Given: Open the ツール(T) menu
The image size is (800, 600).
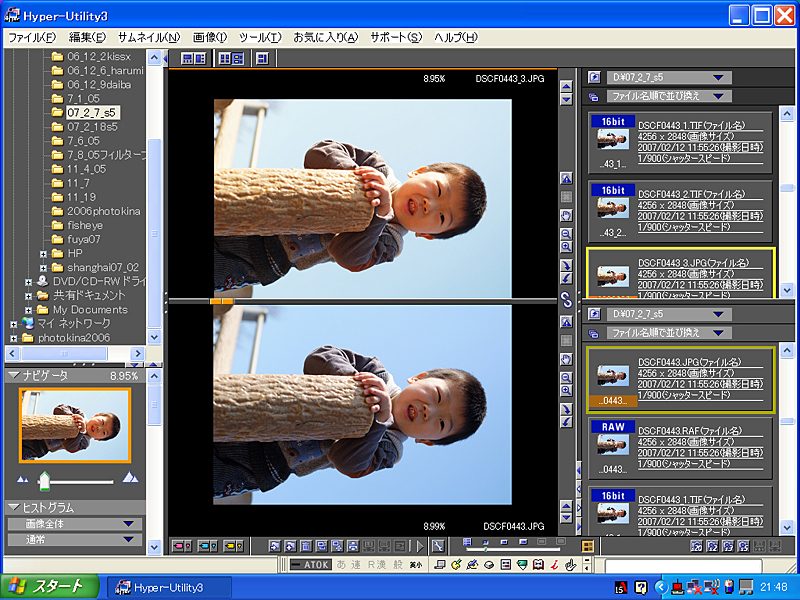Looking at the screenshot, I should click(260, 37).
